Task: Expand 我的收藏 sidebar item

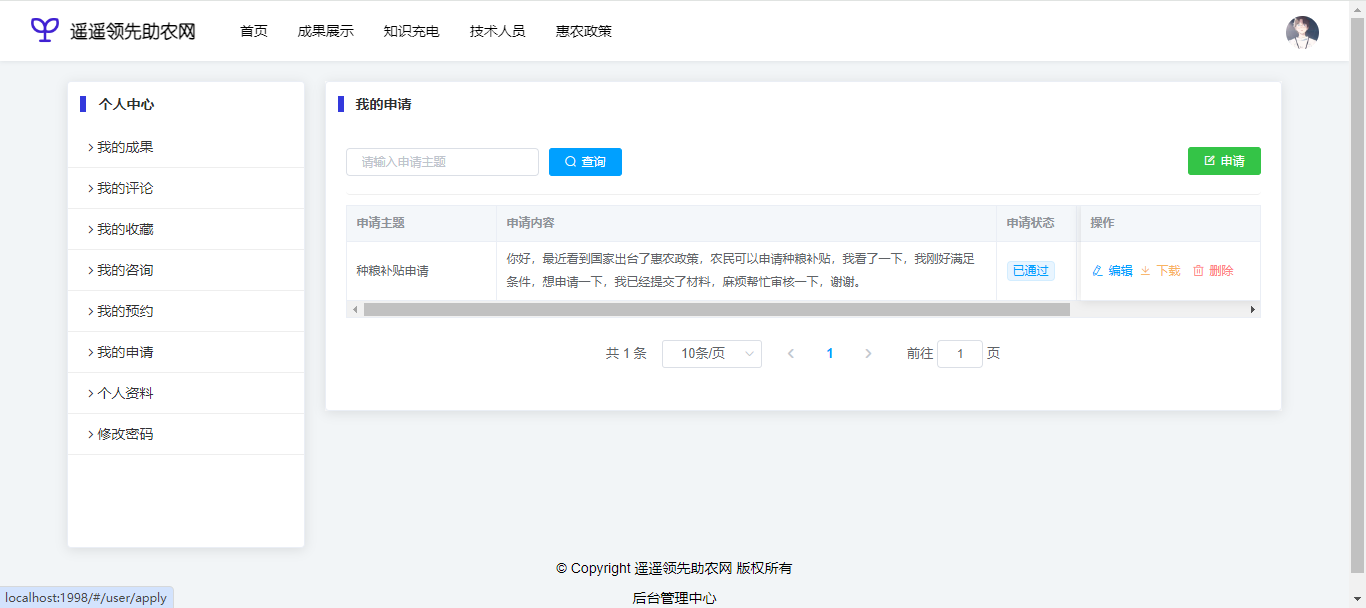Action: point(125,229)
